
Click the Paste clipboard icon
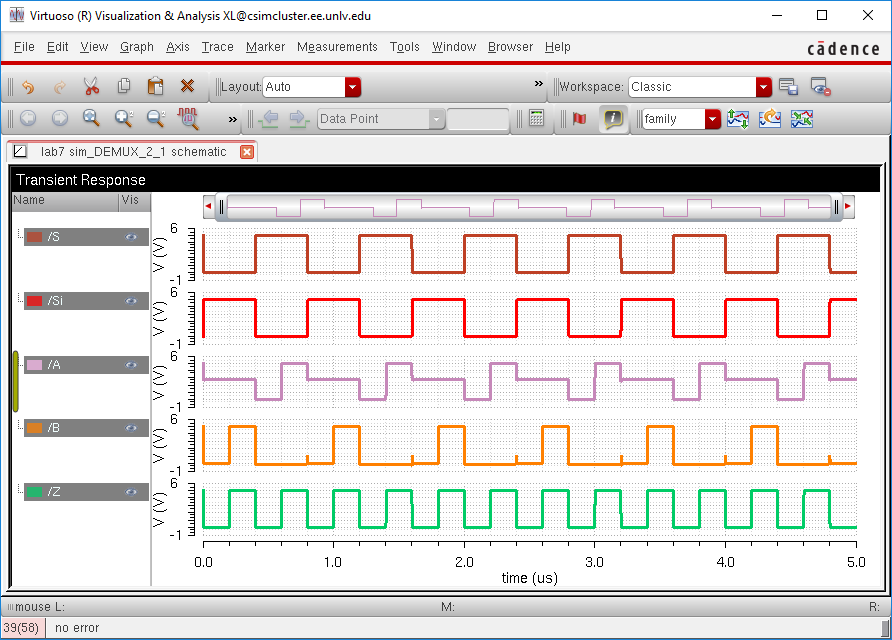pyautogui.click(x=155, y=87)
